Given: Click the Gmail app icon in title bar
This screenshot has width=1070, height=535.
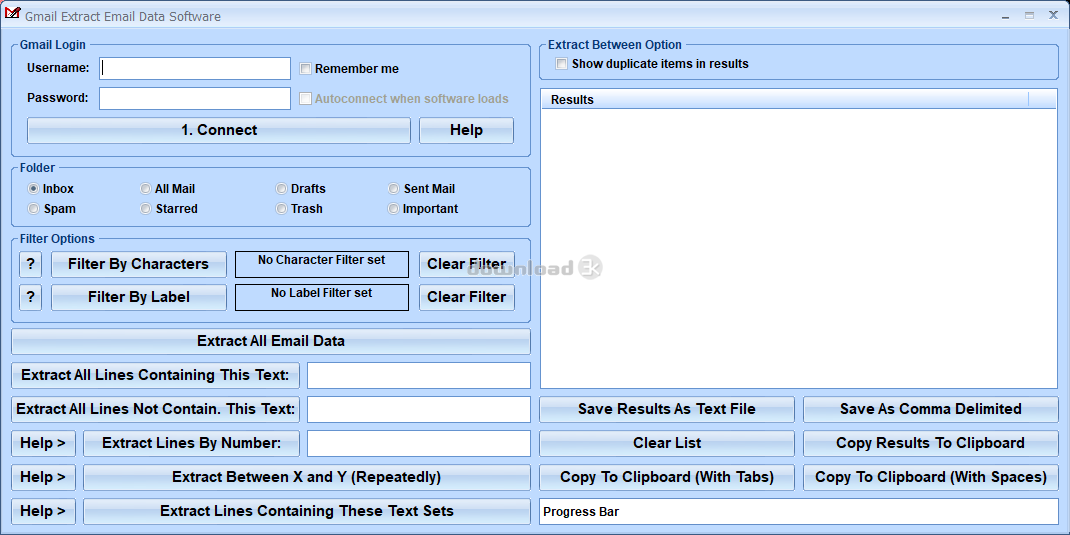Looking at the screenshot, I should 12,15.
